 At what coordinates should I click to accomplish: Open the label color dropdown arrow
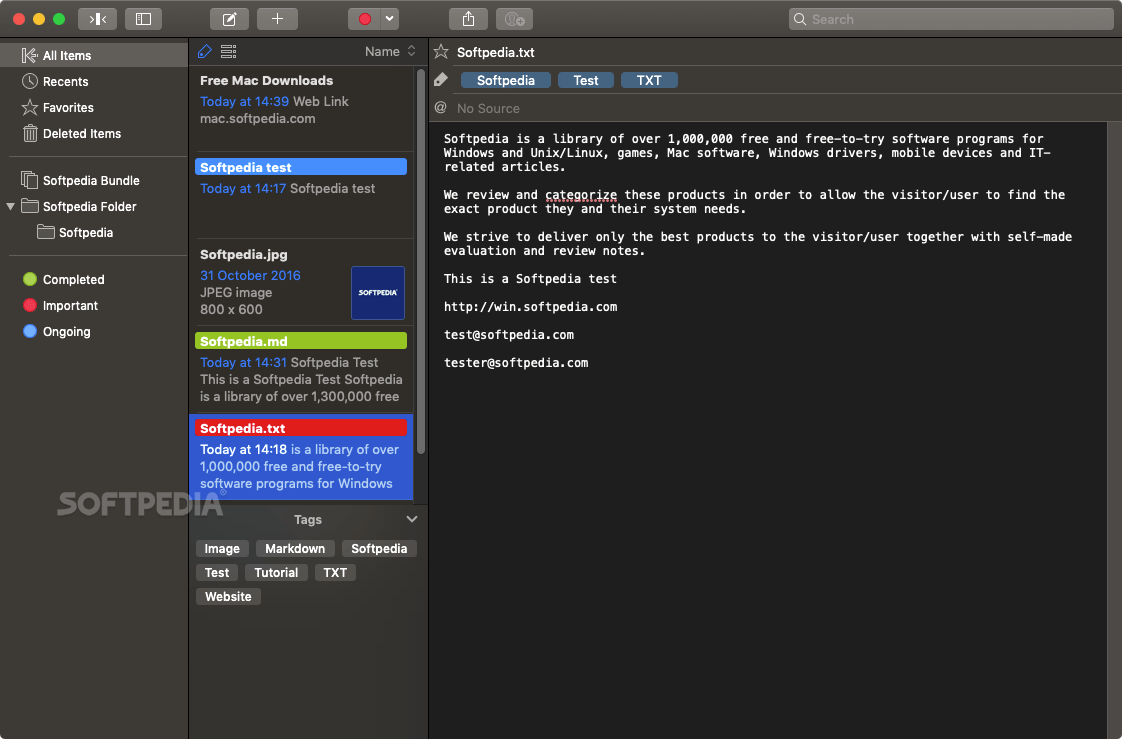(x=389, y=19)
